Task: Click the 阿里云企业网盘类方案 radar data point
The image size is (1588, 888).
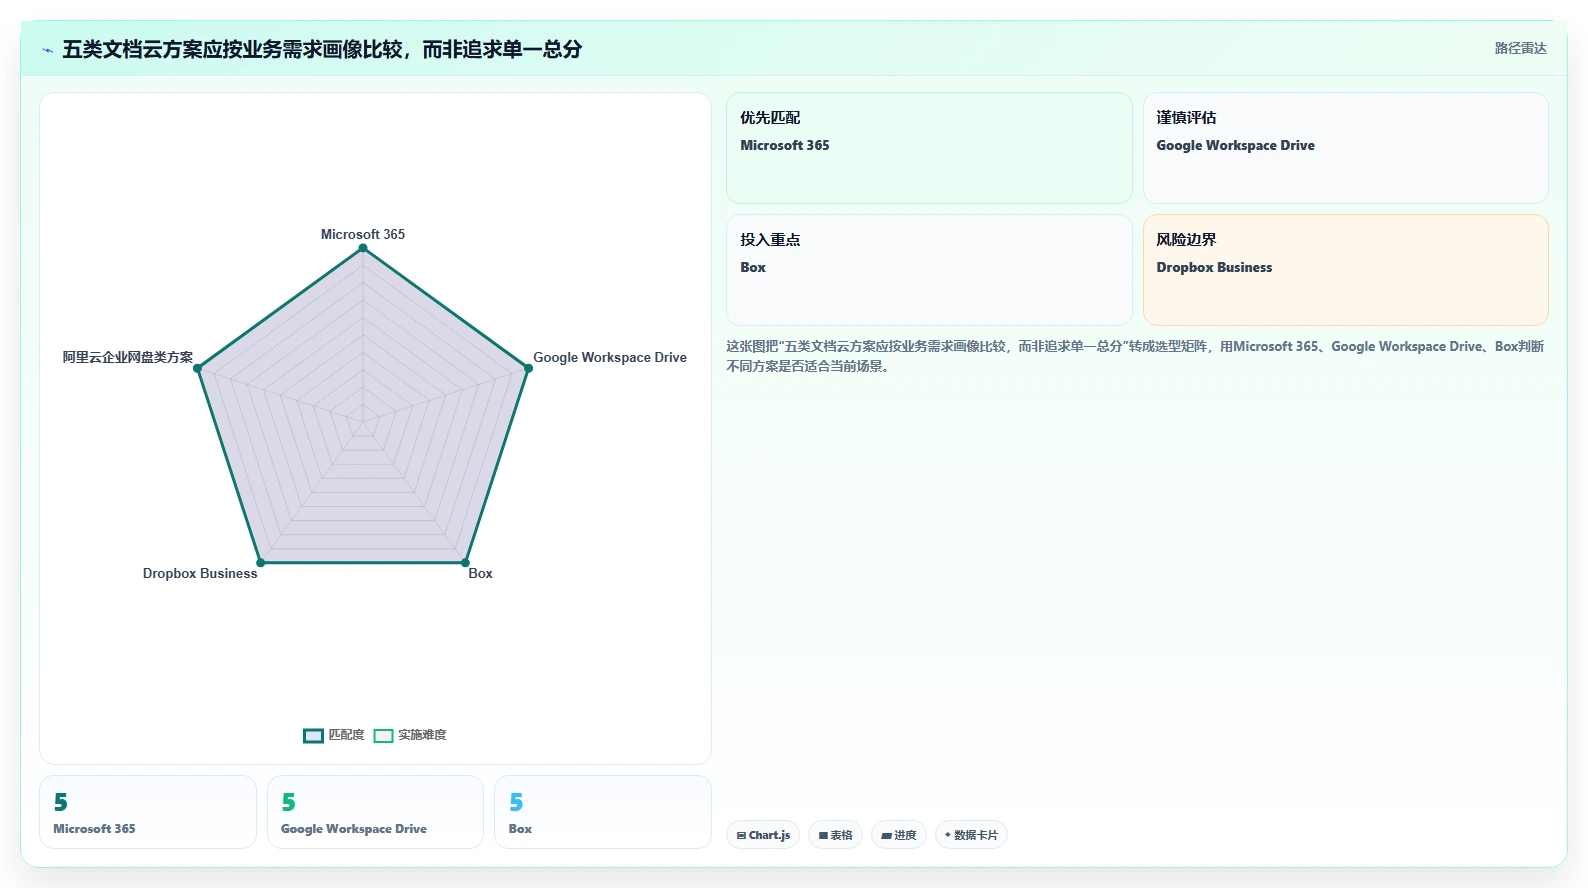Action: click(198, 368)
